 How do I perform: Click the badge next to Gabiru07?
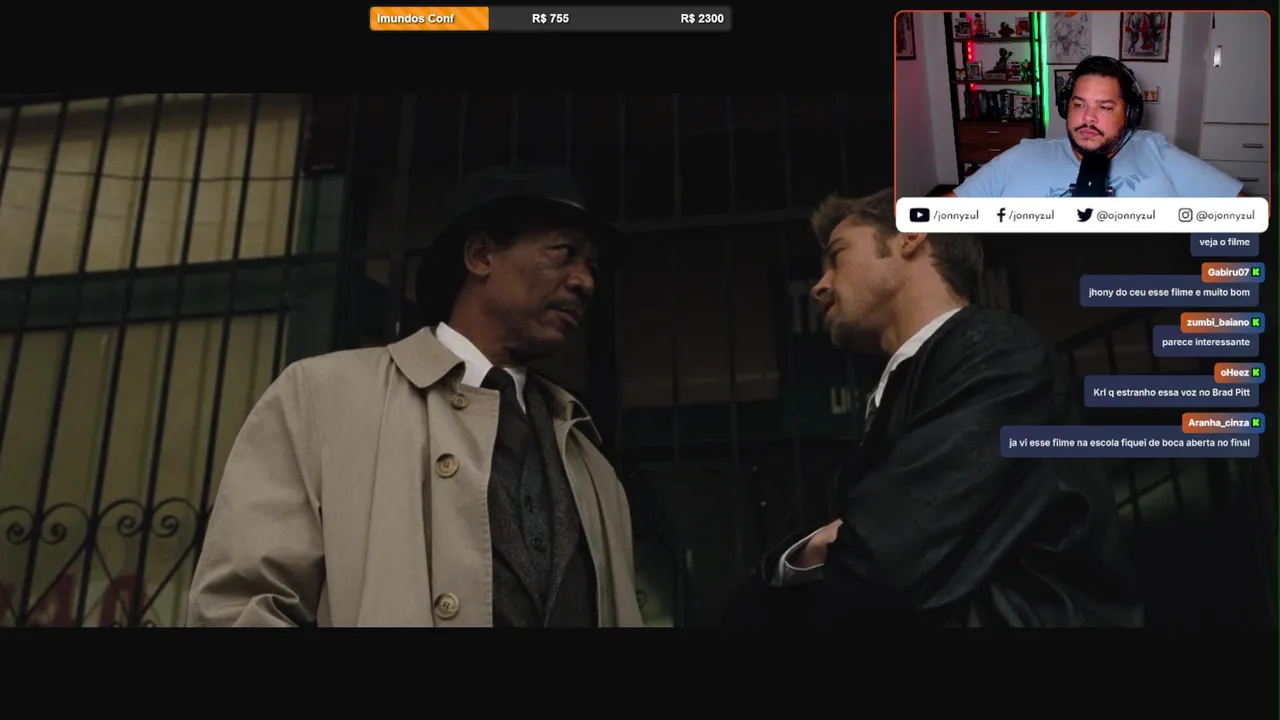1256,272
